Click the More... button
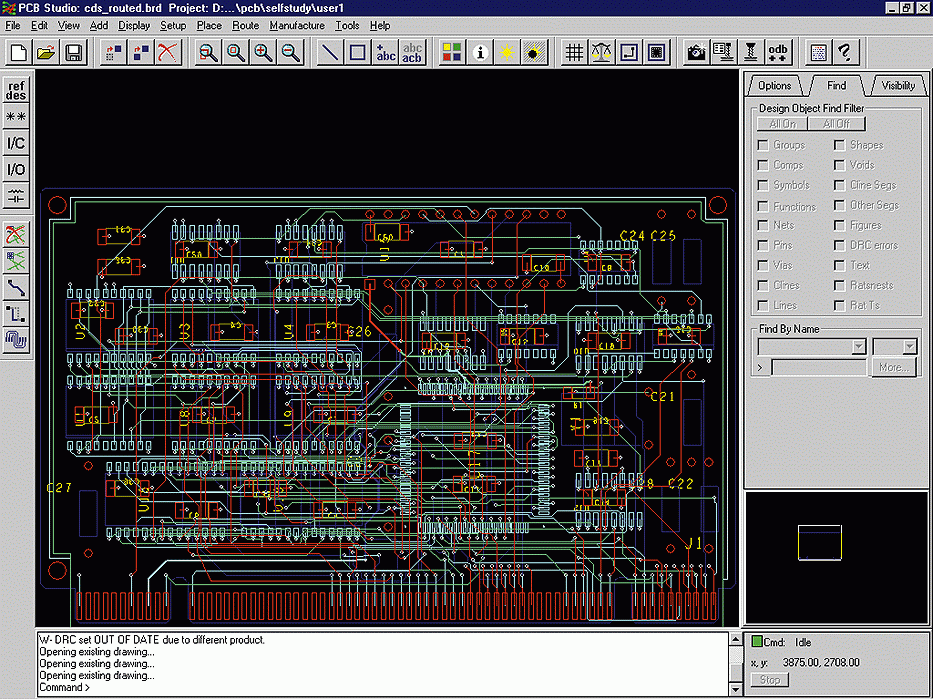Screen dimensions: 933x700 893,367
